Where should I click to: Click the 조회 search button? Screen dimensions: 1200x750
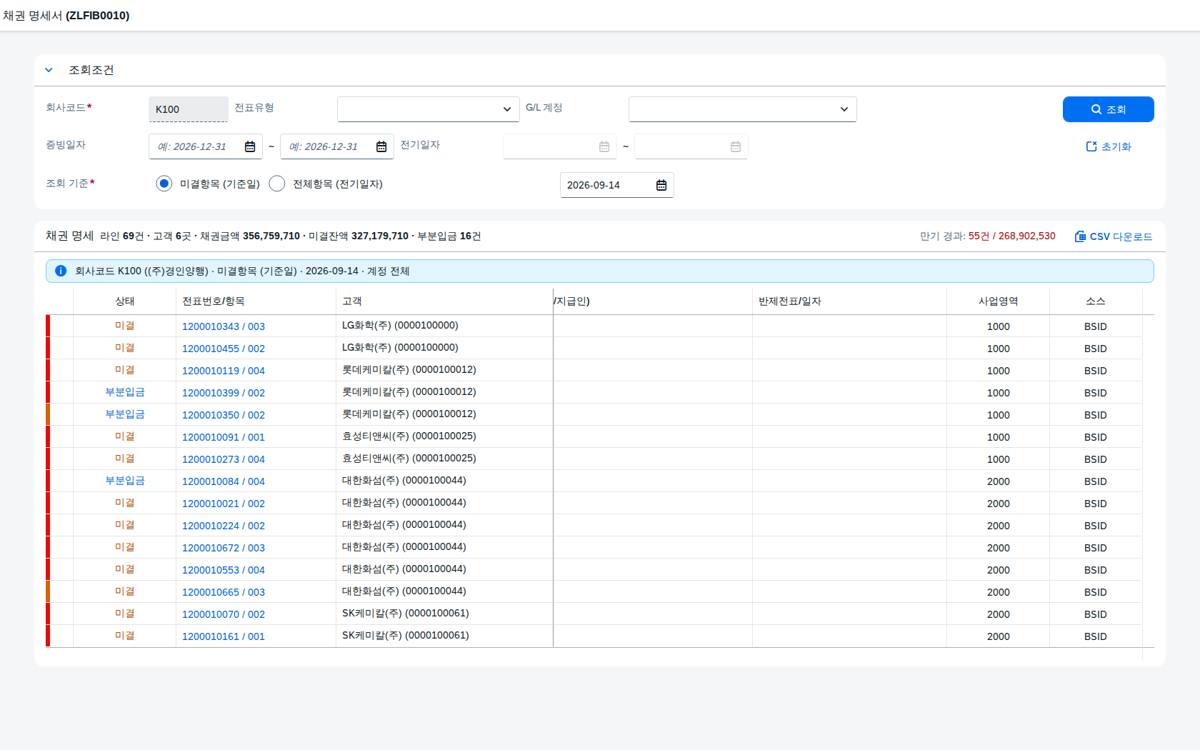(x=1108, y=109)
